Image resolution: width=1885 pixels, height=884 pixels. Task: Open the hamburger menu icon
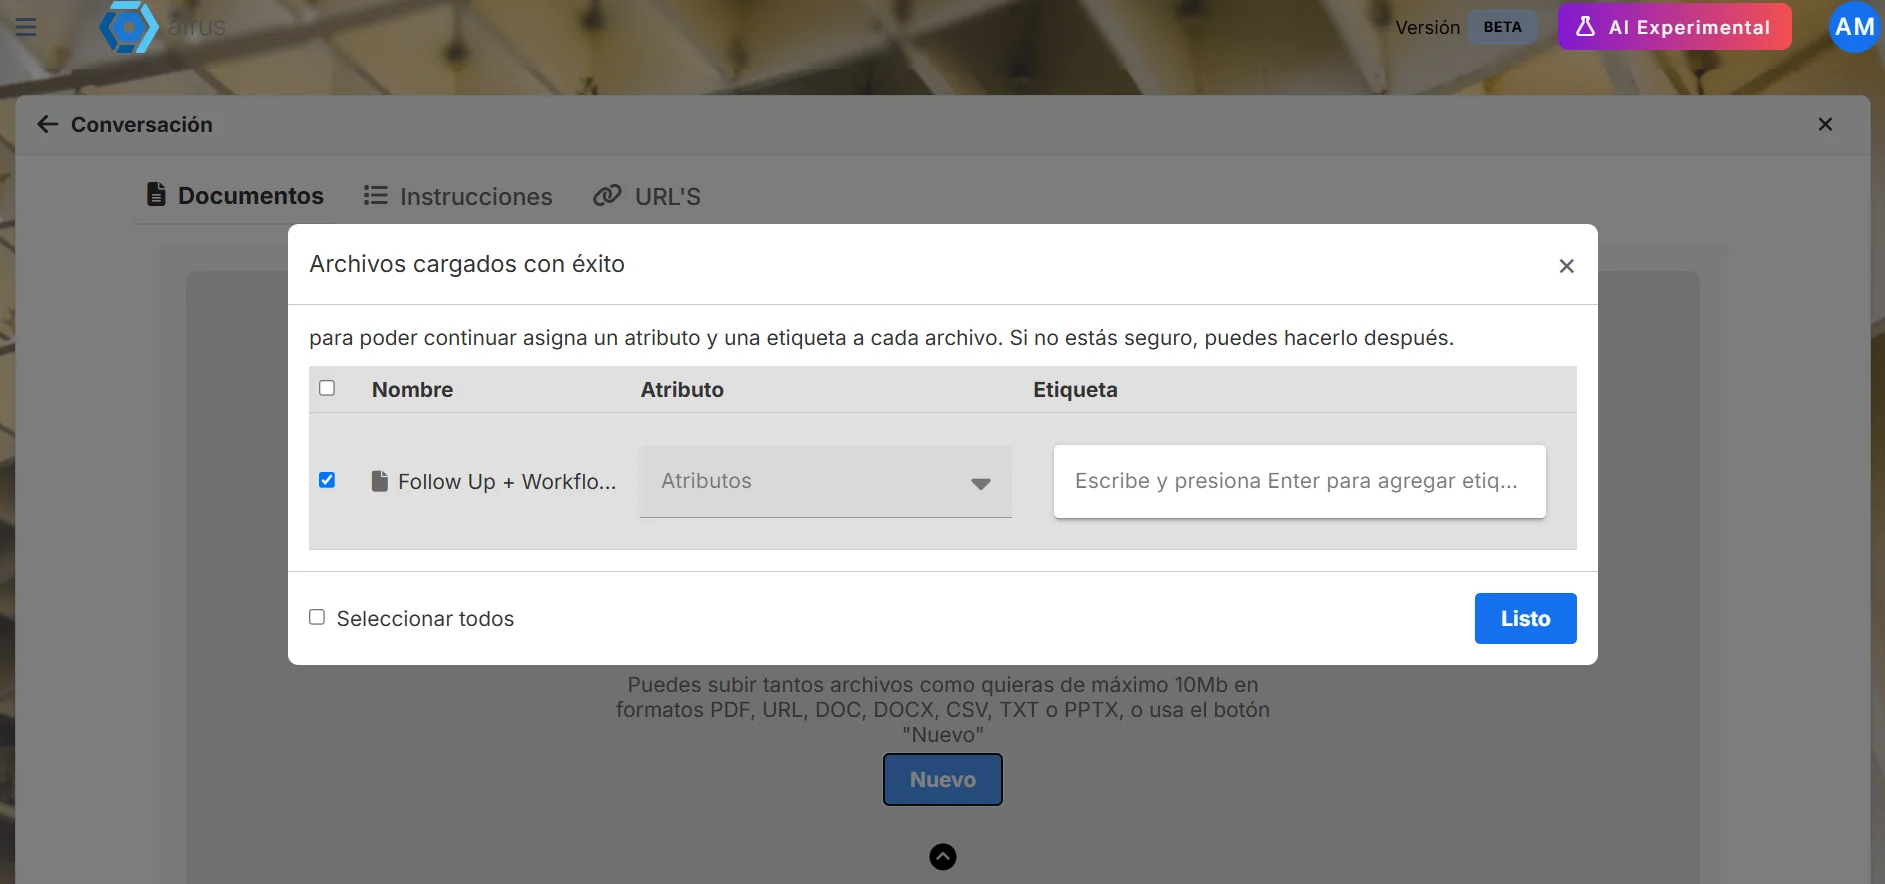pos(26,27)
